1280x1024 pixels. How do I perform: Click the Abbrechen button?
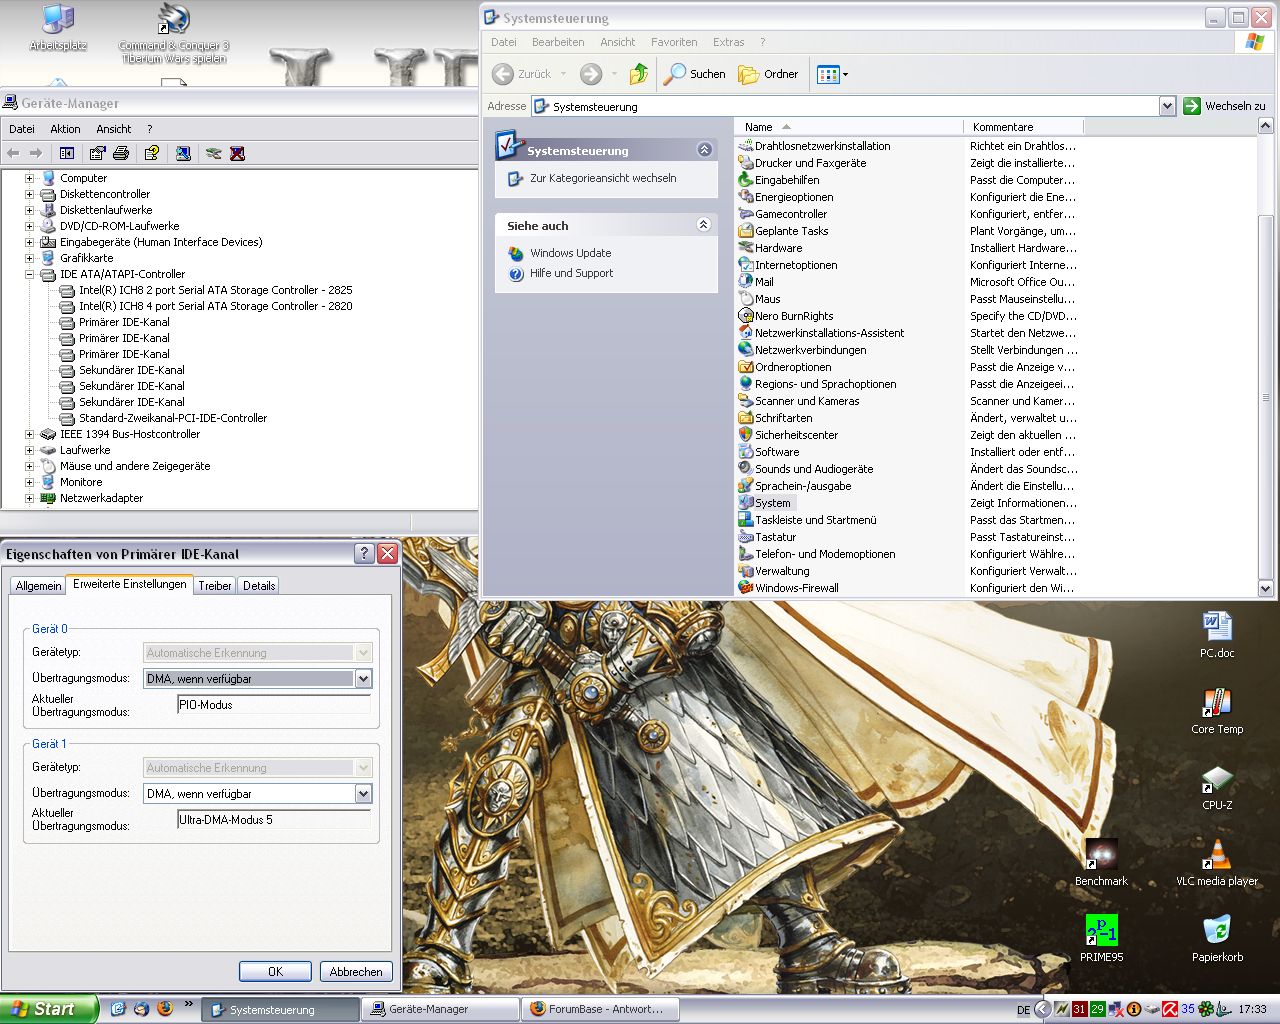tap(356, 971)
